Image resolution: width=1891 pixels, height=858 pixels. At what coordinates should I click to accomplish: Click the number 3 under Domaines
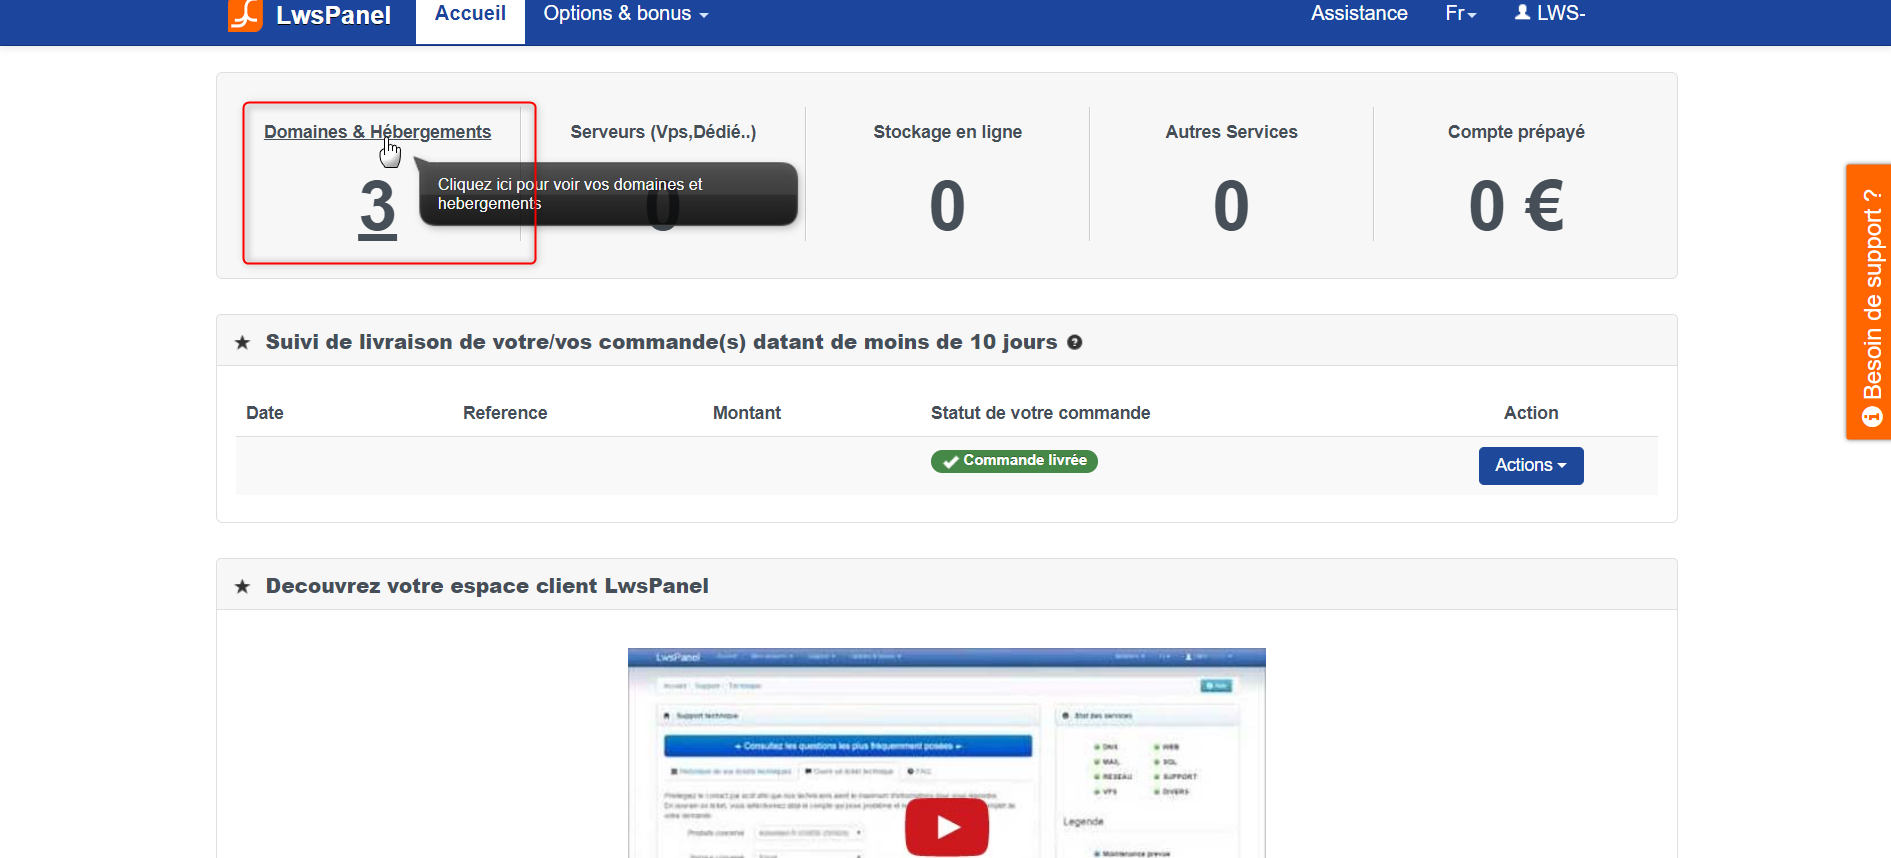[378, 207]
